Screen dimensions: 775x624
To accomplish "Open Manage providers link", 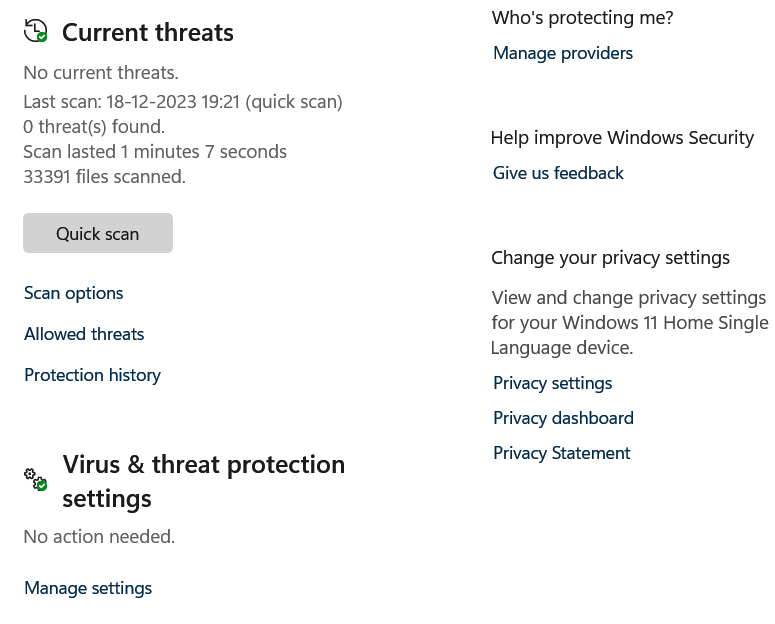I will tap(563, 53).
